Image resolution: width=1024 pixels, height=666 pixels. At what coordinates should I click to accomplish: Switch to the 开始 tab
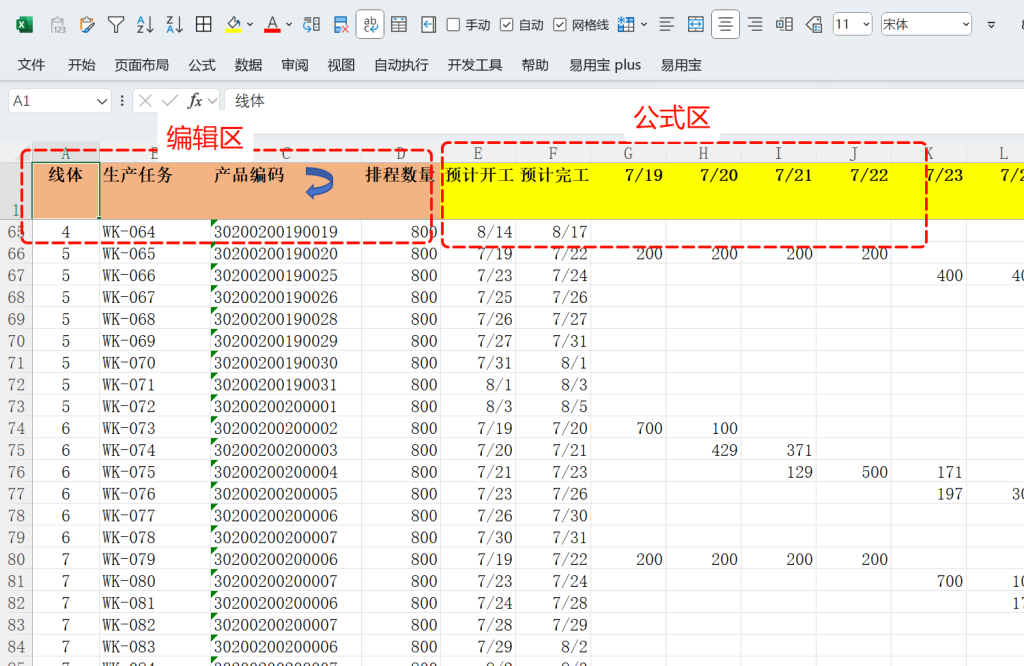point(82,65)
